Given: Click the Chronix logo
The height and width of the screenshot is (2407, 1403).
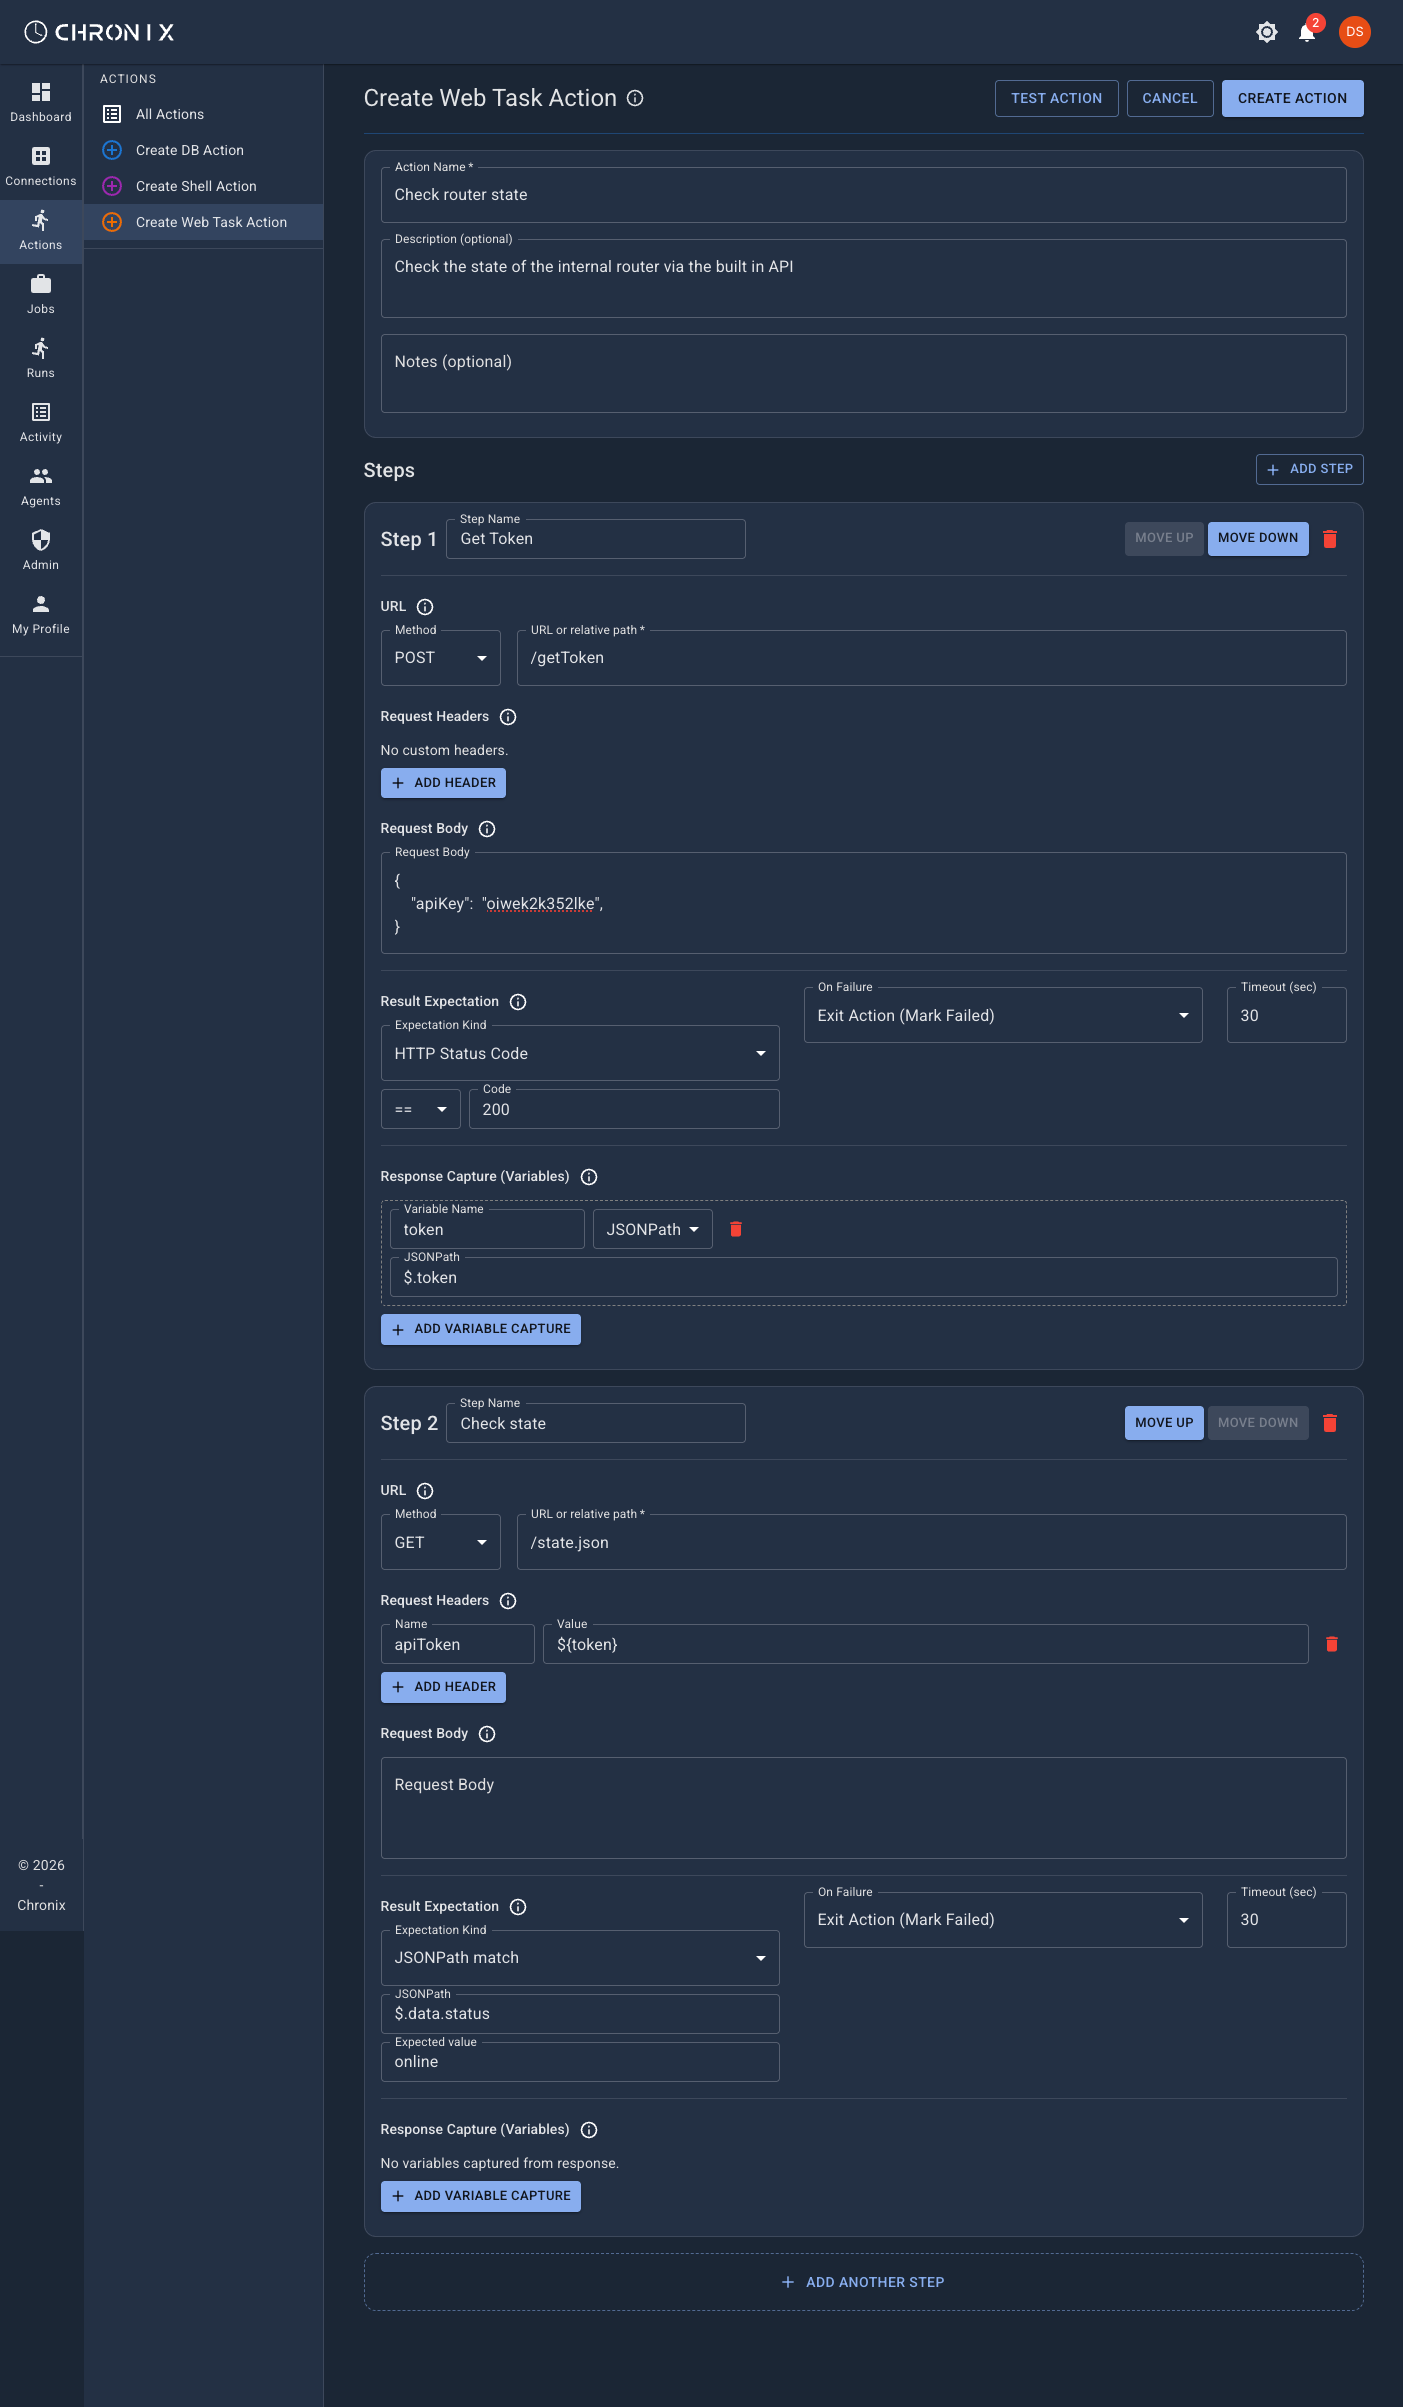Looking at the screenshot, I should [x=99, y=32].
